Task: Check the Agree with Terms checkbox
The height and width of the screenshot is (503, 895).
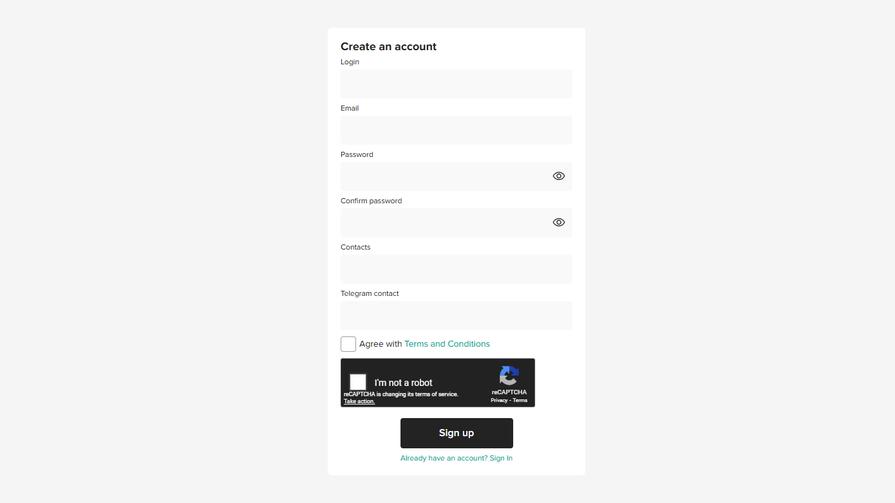Action: [348, 344]
